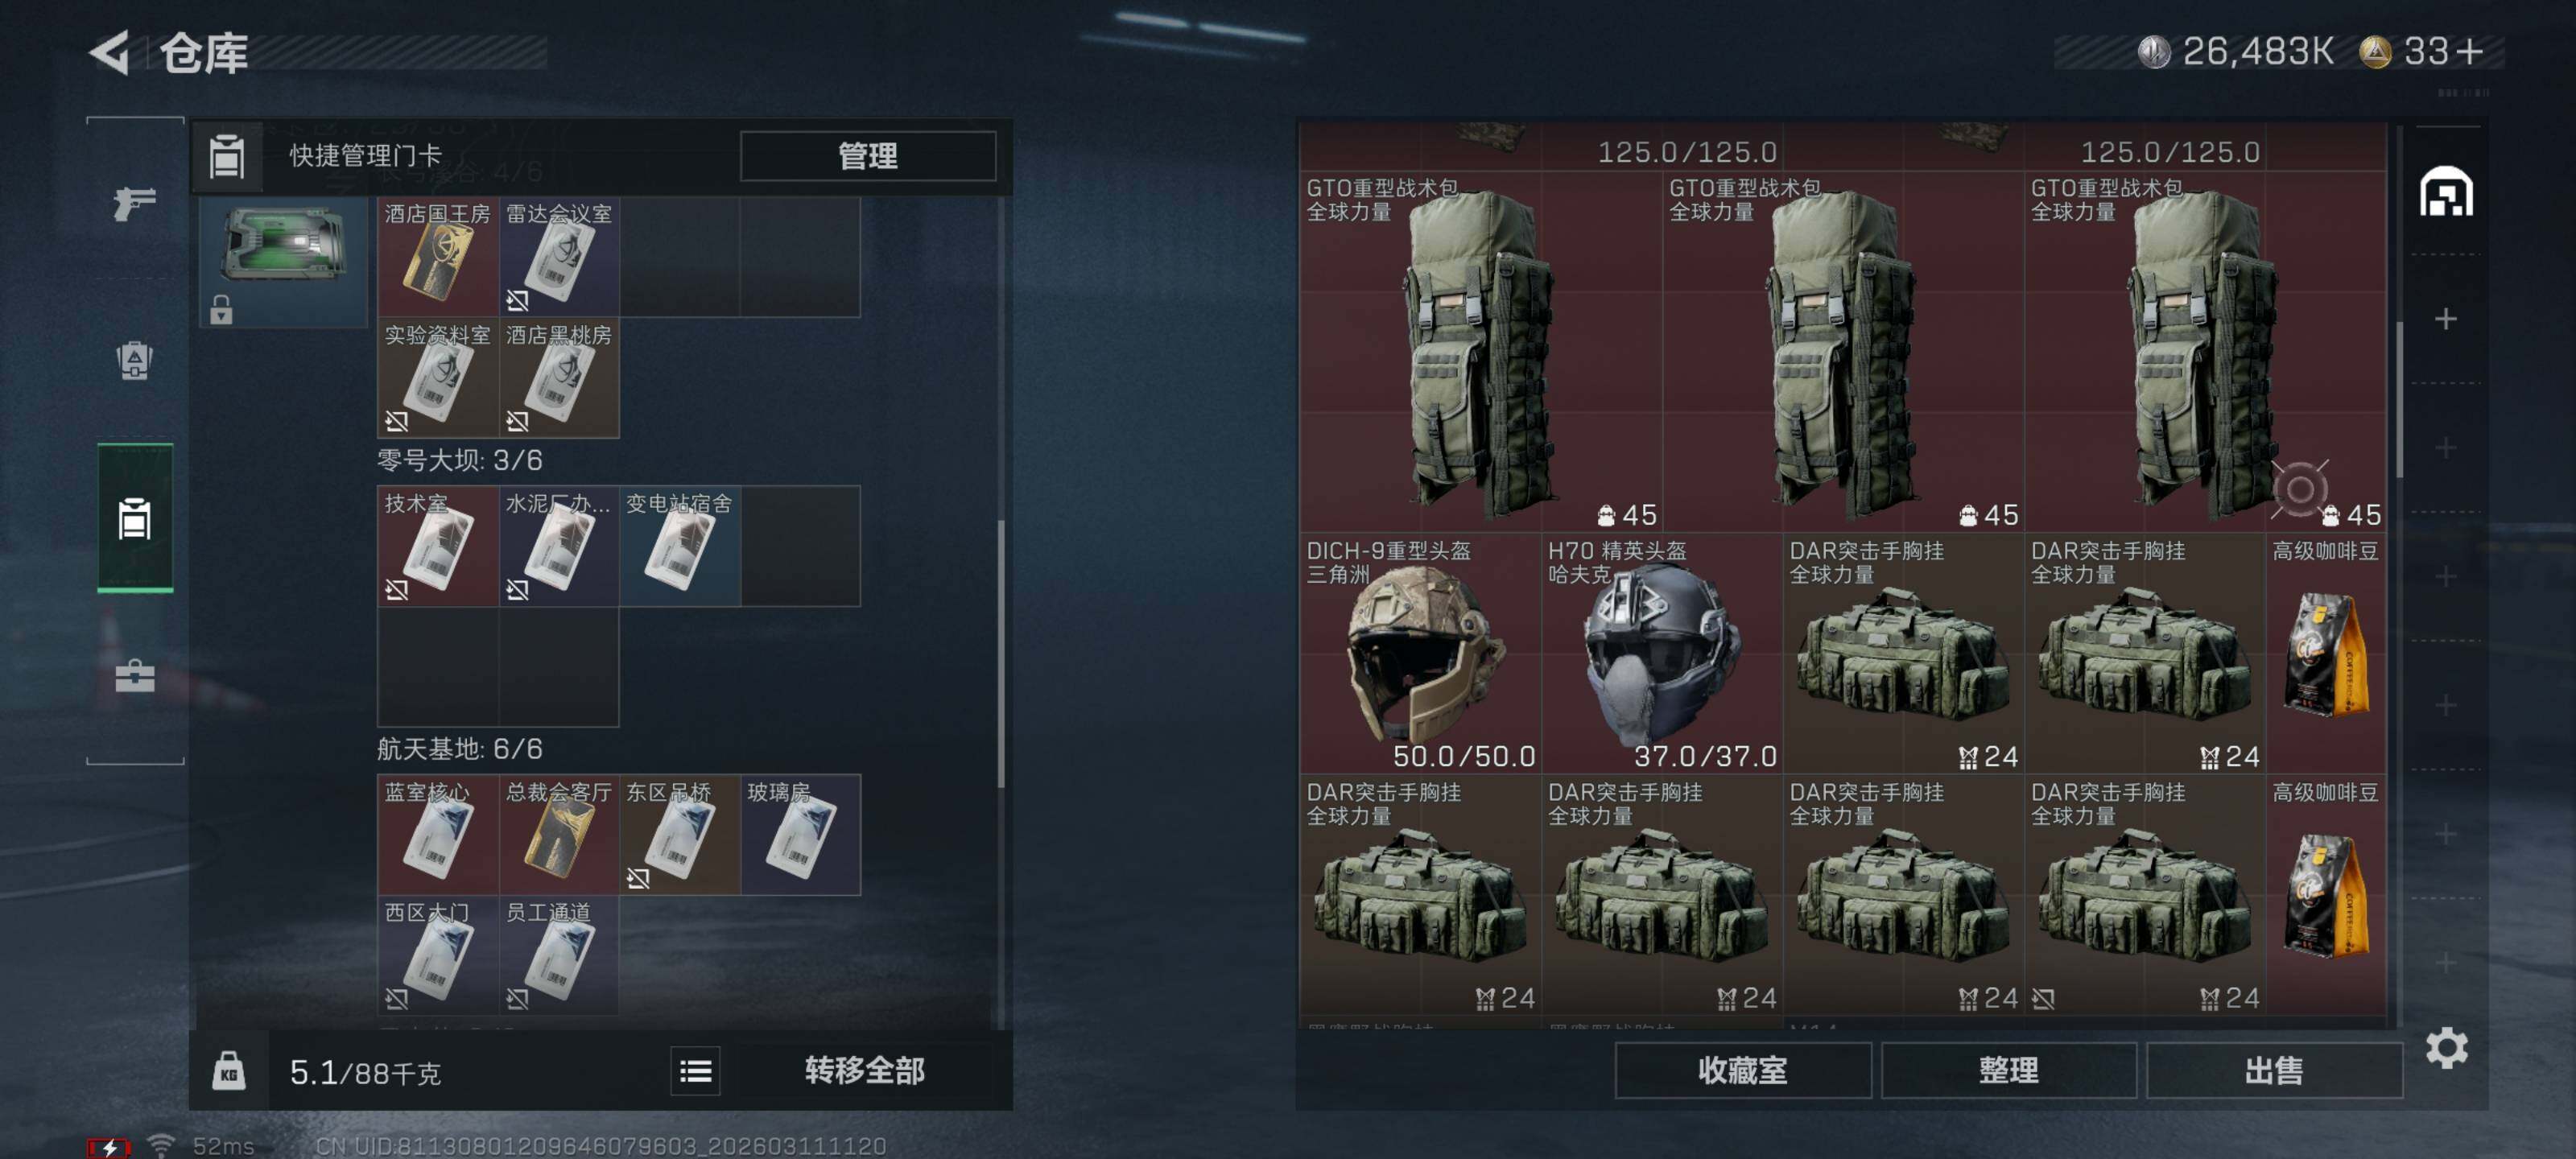
Task: Click the 转移全部 button
Action: pyautogui.click(x=865, y=1071)
